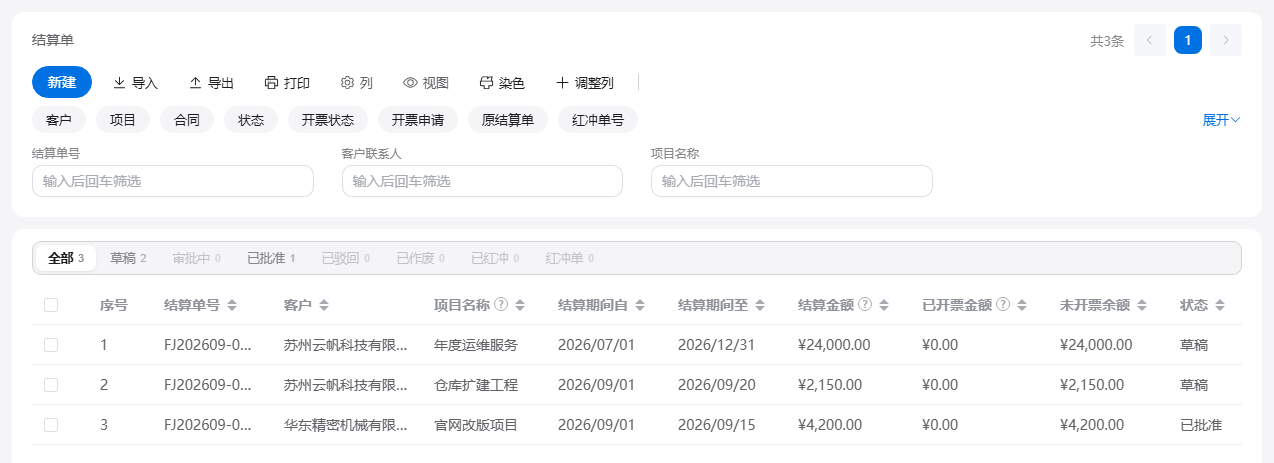Open the 状态 filter chip
The height and width of the screenshot is (463, 1274).
click(x=251, y=120)
